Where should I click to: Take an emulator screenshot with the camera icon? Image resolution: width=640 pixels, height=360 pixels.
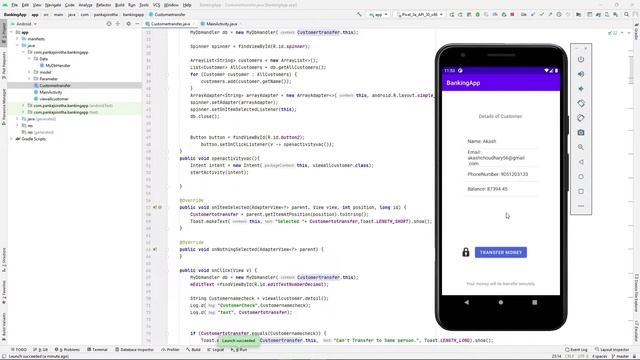click(581, 133)
